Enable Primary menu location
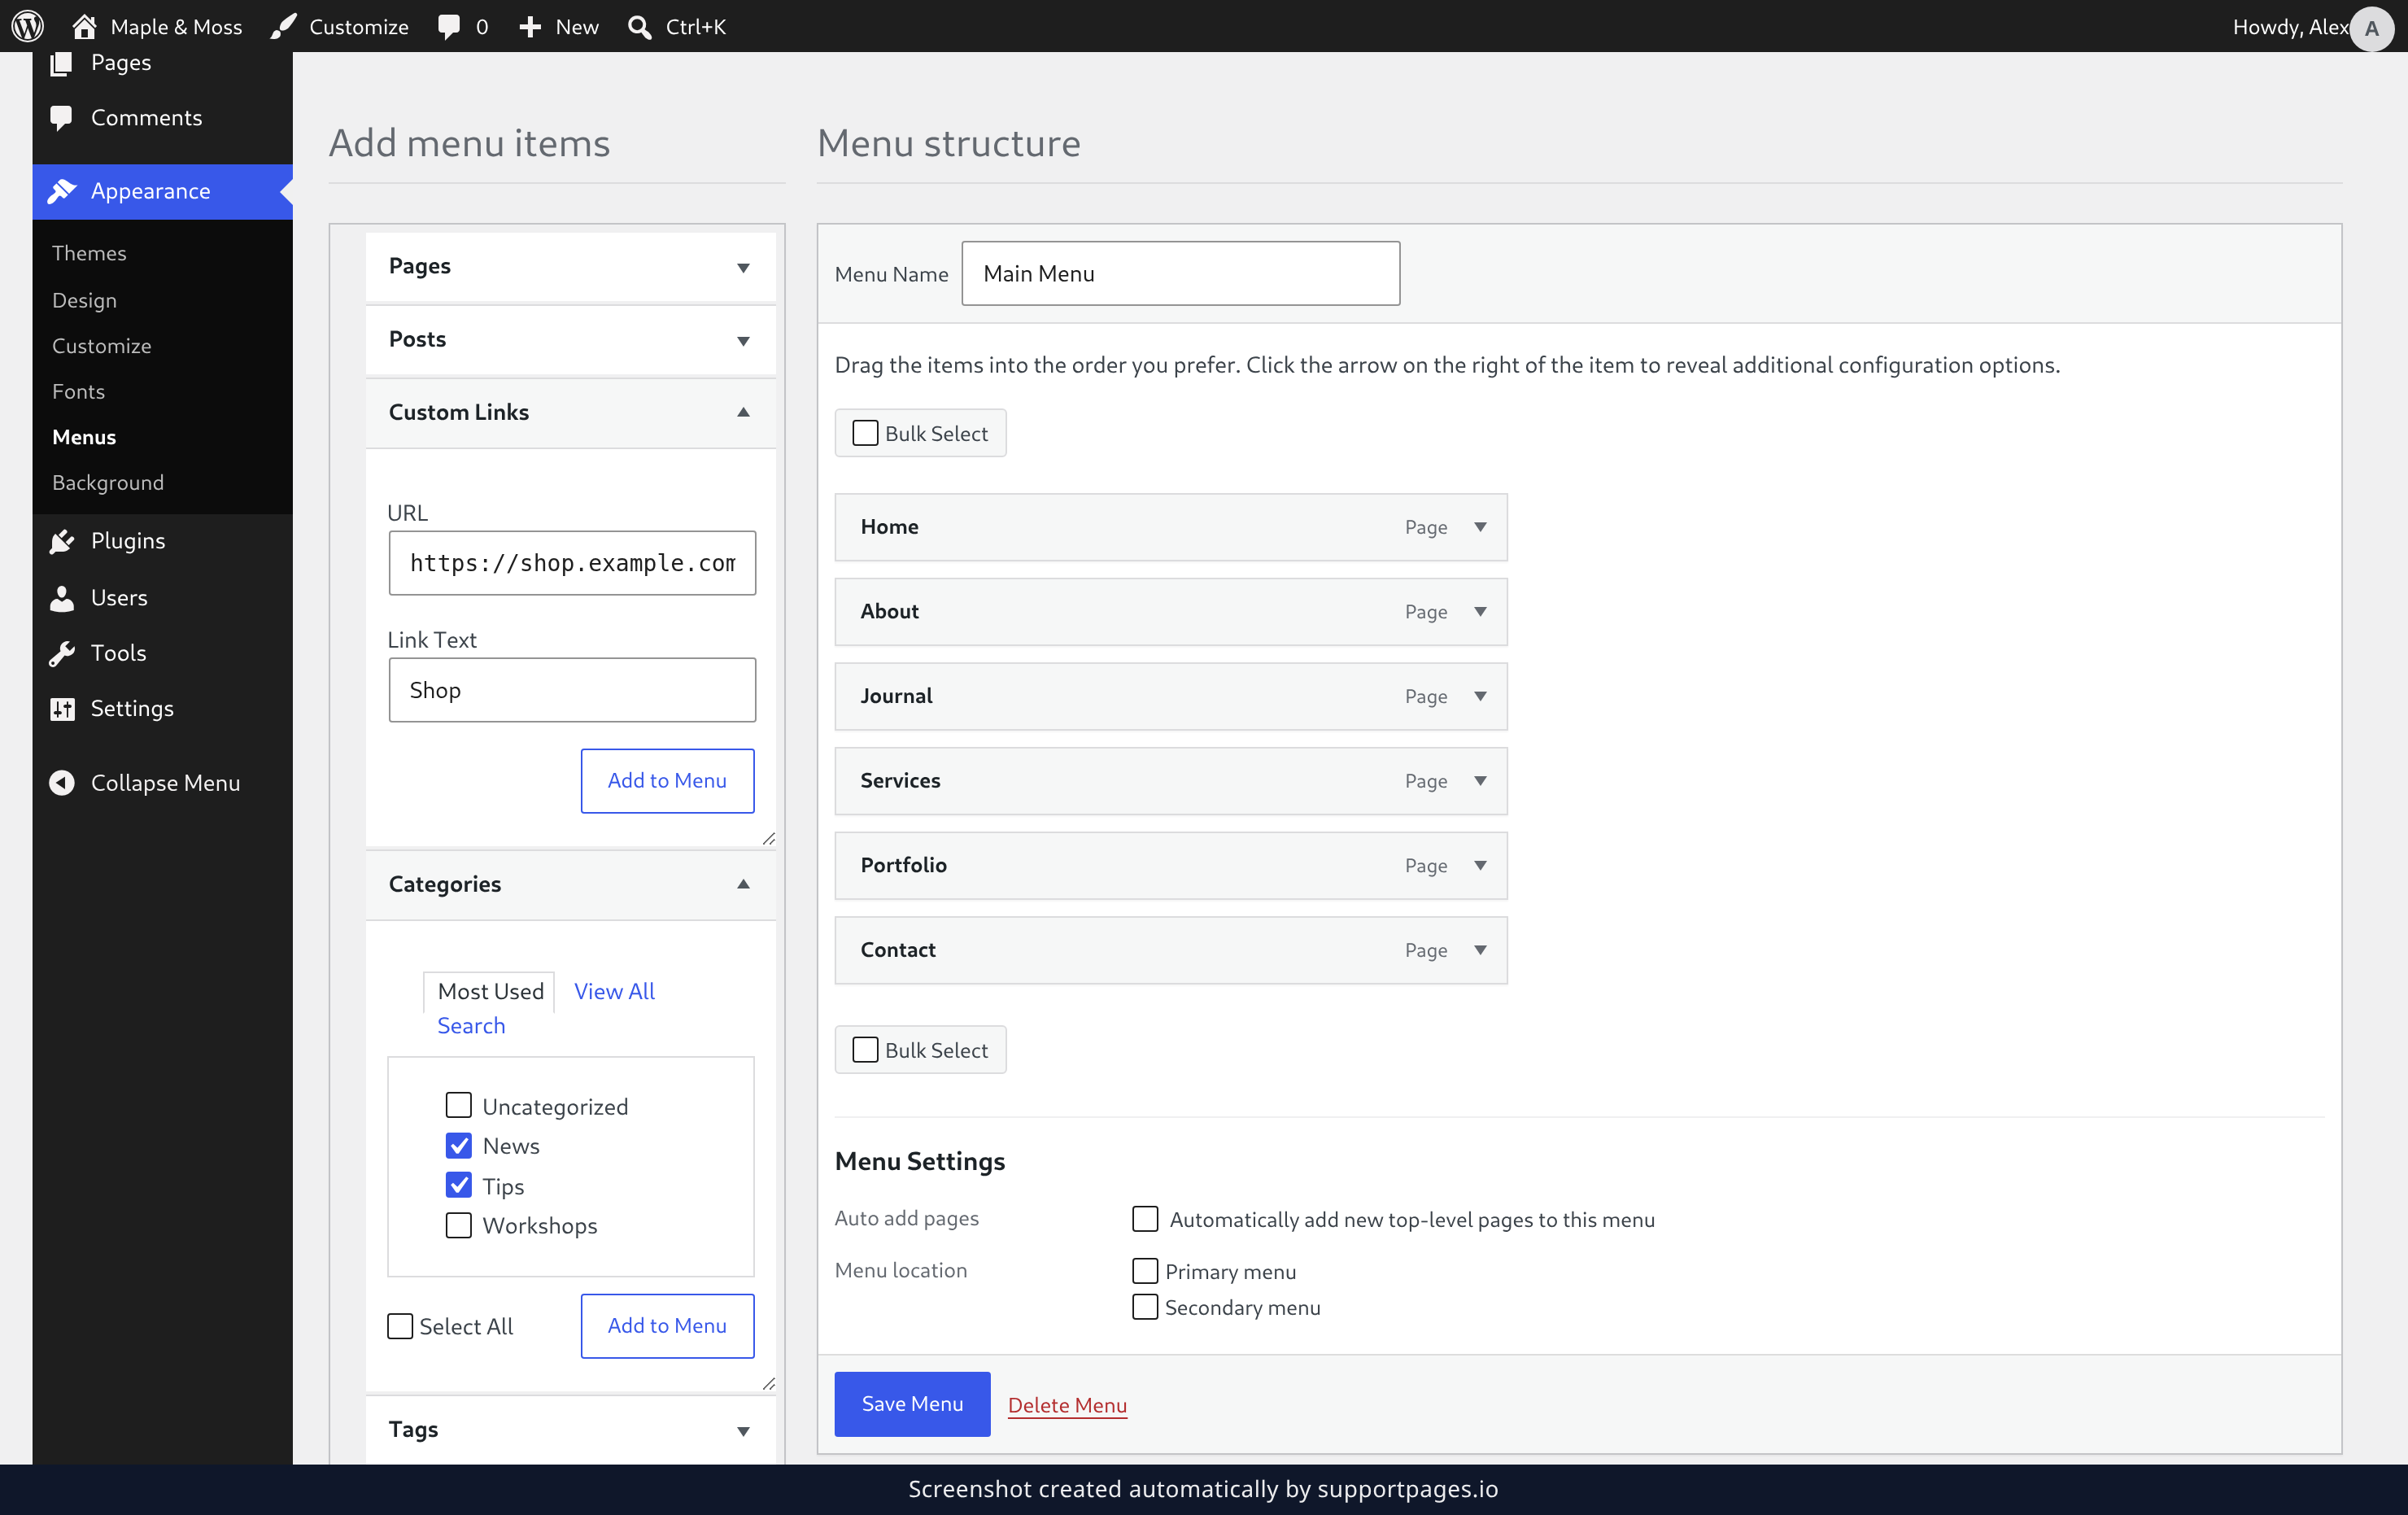Screen dimensions: 2408x1515 [1145, 1271]
